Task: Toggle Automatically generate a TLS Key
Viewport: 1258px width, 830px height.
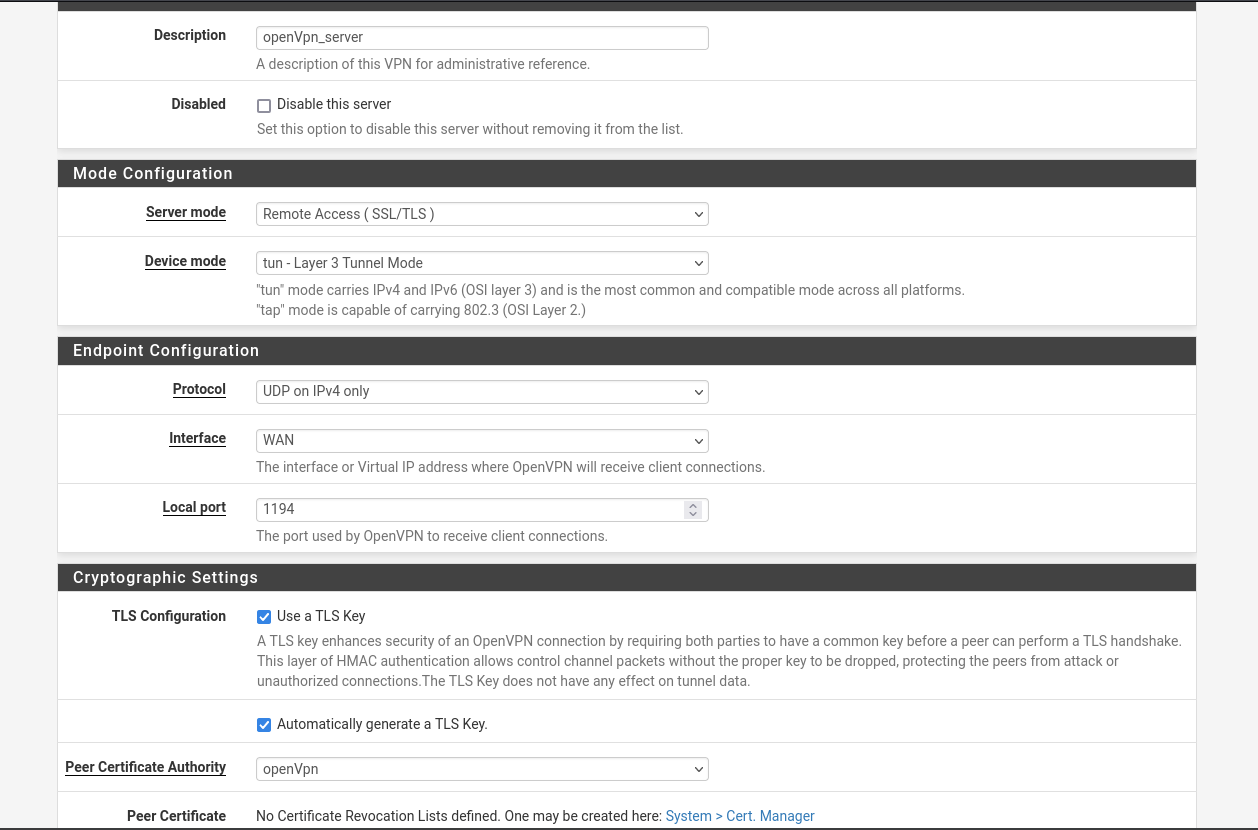Action: 264,725
